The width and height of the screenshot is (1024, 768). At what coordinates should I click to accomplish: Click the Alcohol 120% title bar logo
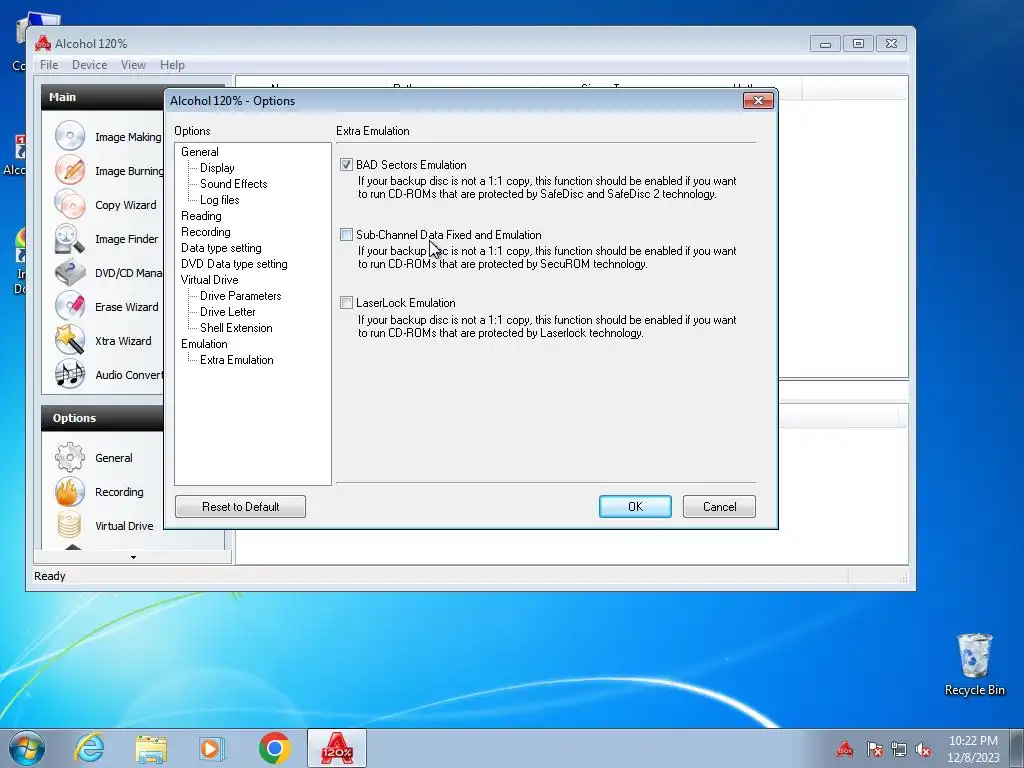pos(43,44)
